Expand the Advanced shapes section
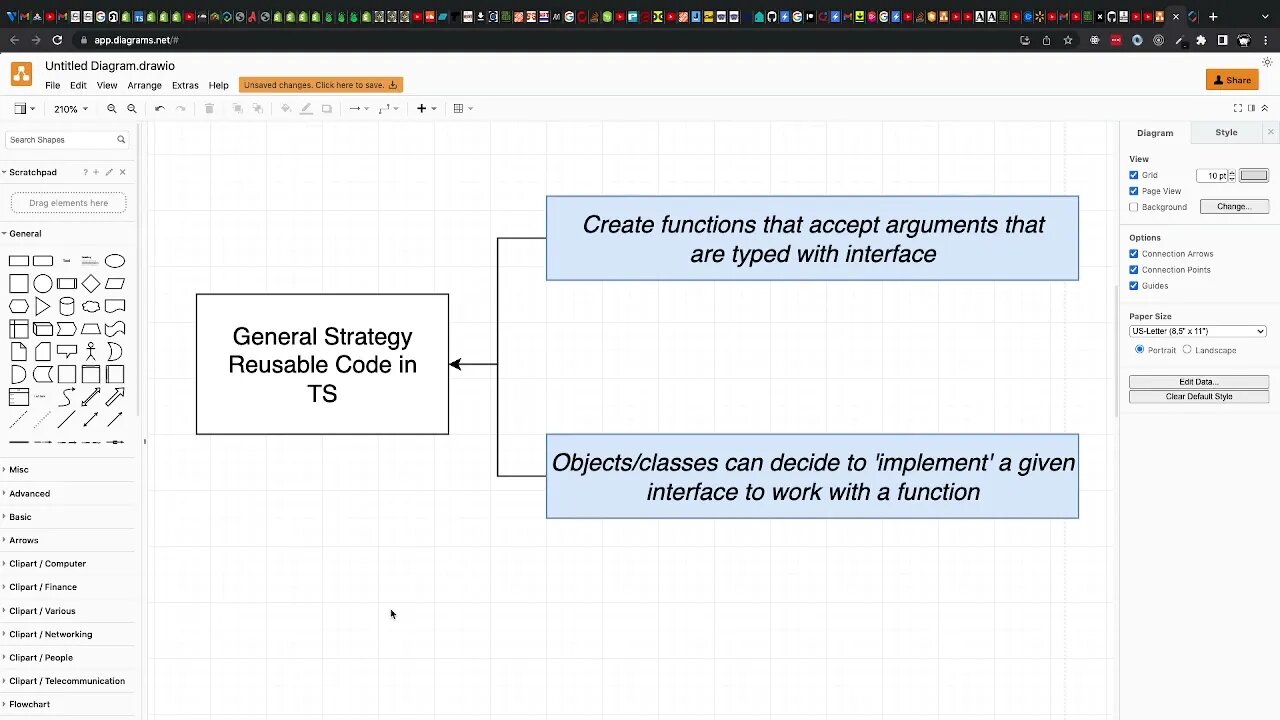 pyautogui.click(x=68, y=493)
